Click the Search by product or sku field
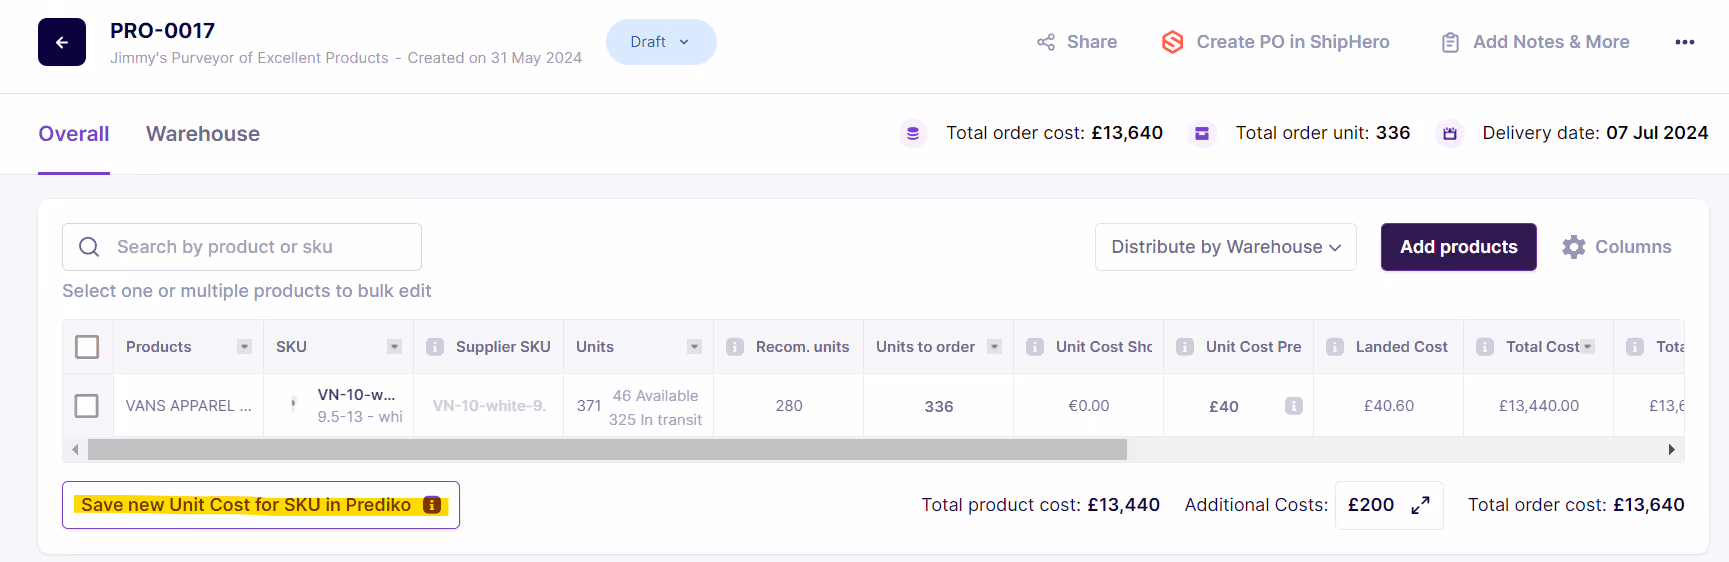 (x=242, y=247)
